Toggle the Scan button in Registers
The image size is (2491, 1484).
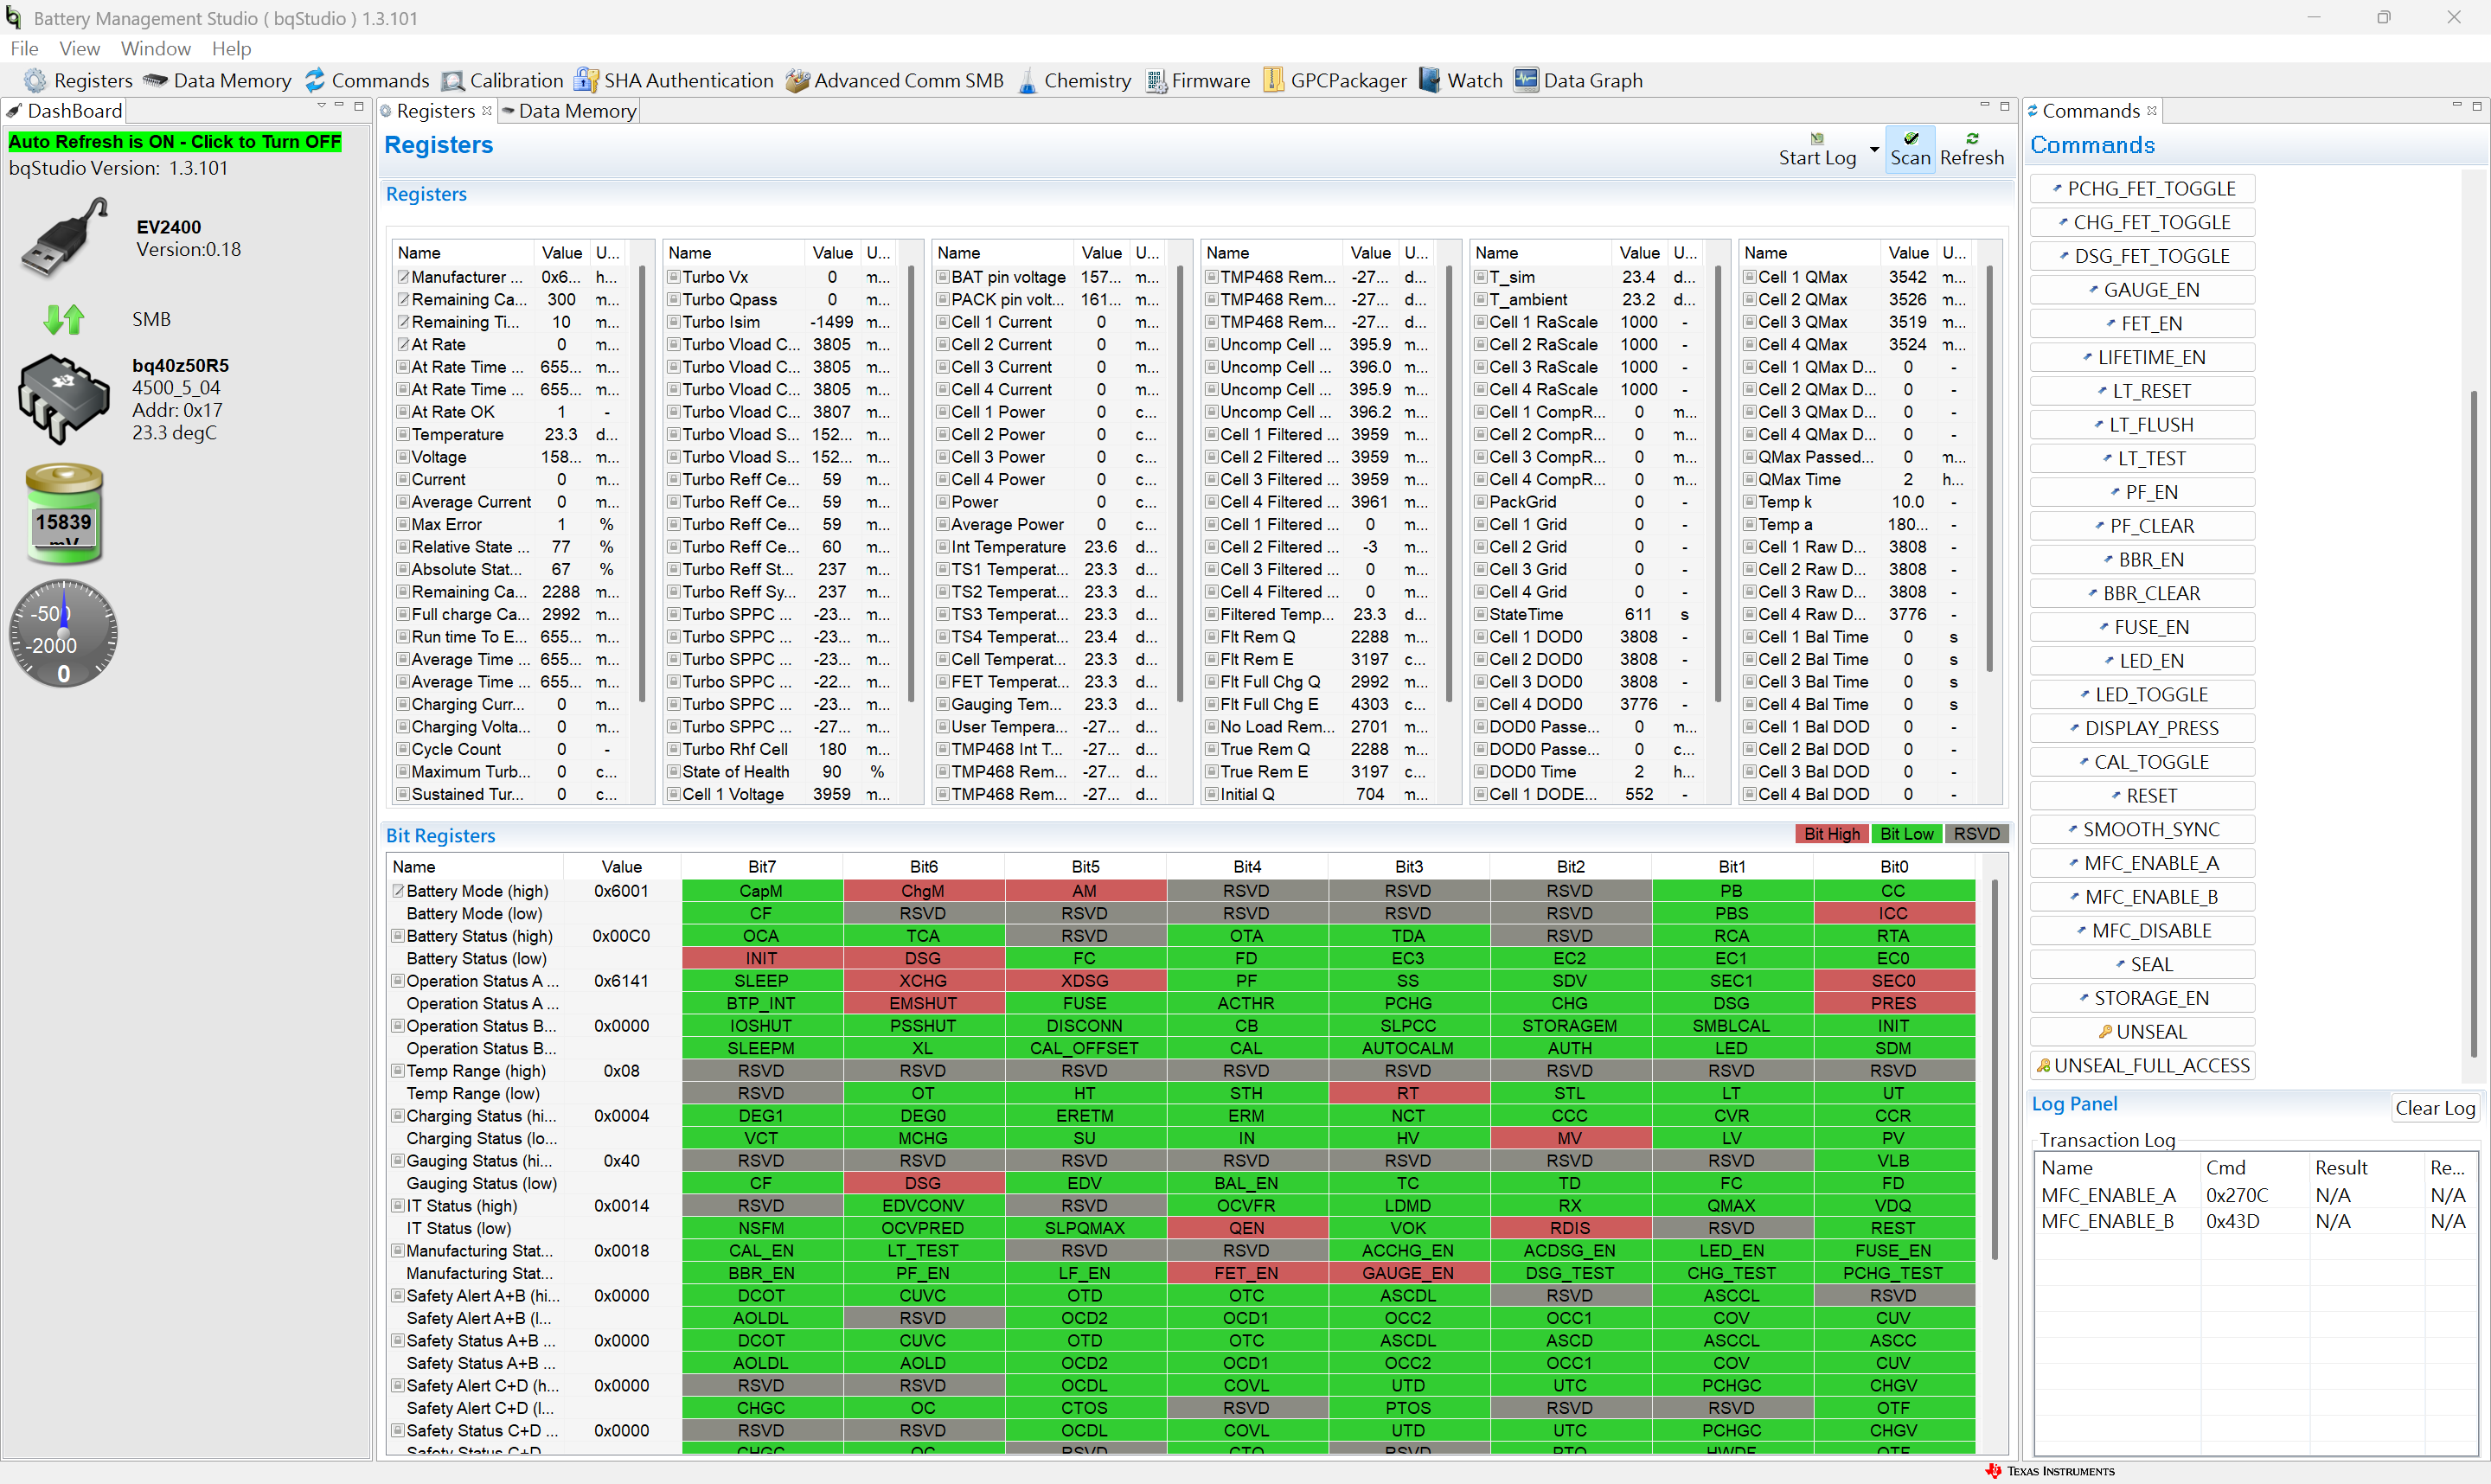point(1910,149)
